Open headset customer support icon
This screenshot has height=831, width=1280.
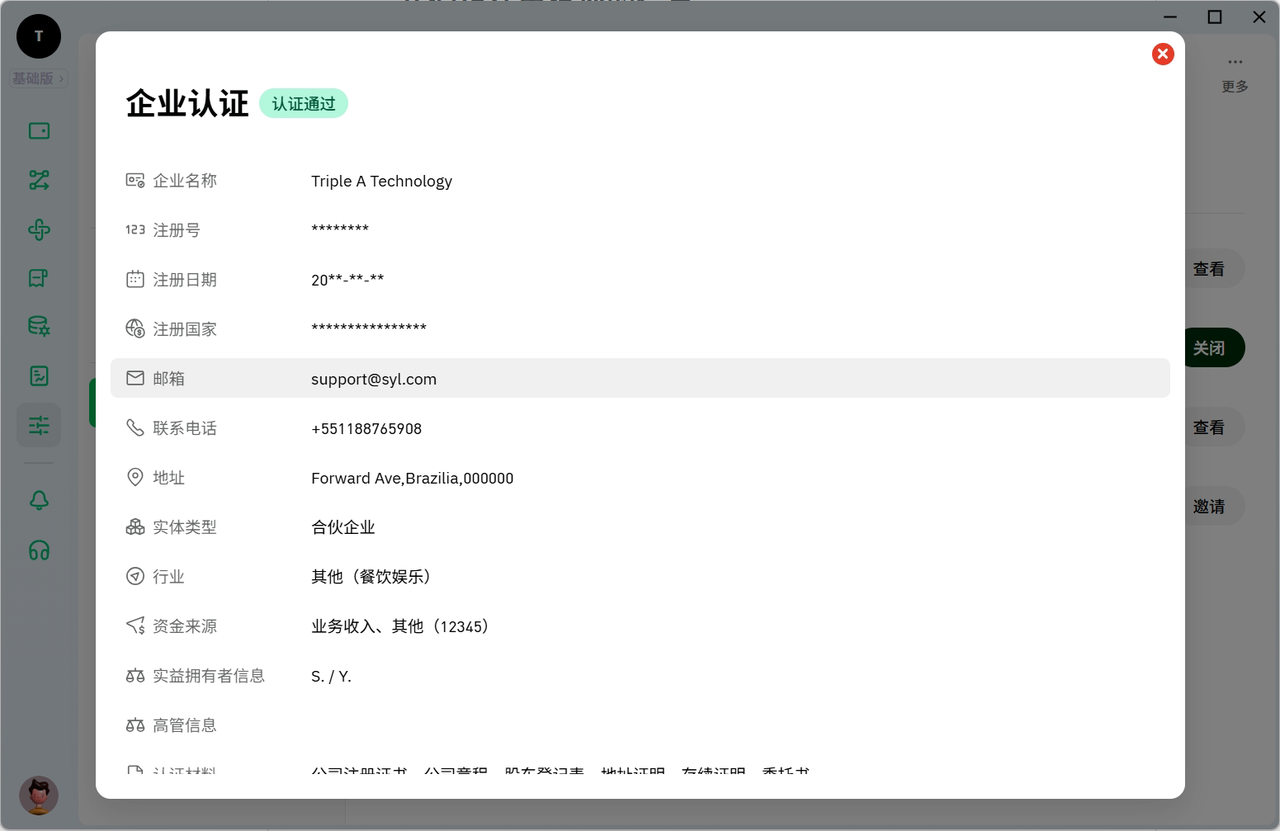coord(39,550)
